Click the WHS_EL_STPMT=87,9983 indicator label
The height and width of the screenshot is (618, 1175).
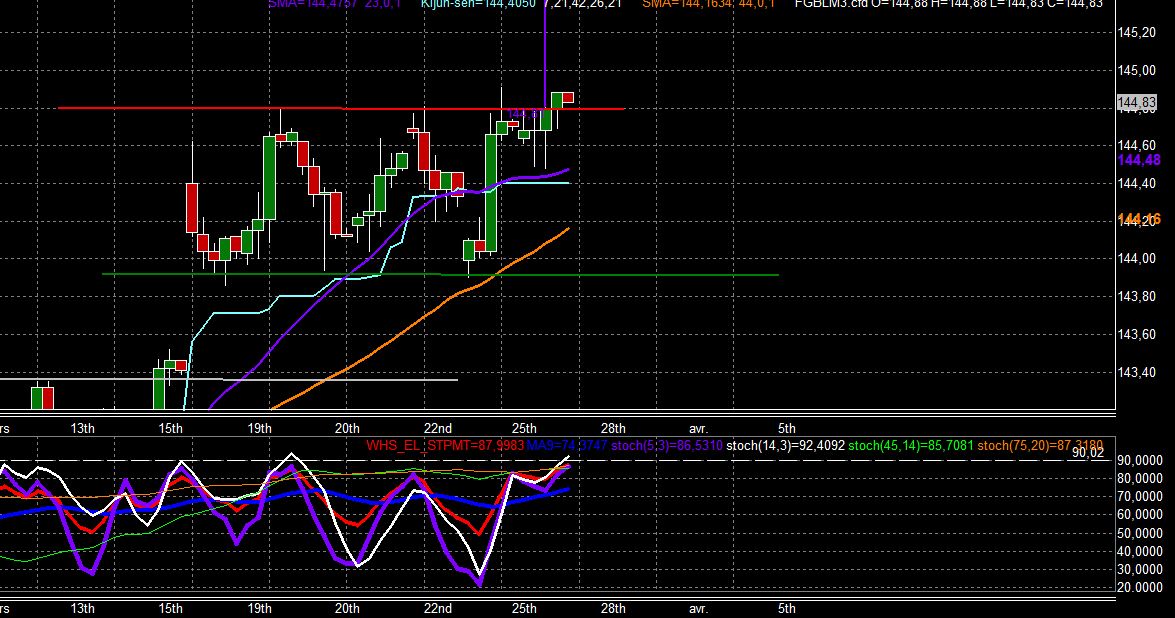click(x=445, y=446)
